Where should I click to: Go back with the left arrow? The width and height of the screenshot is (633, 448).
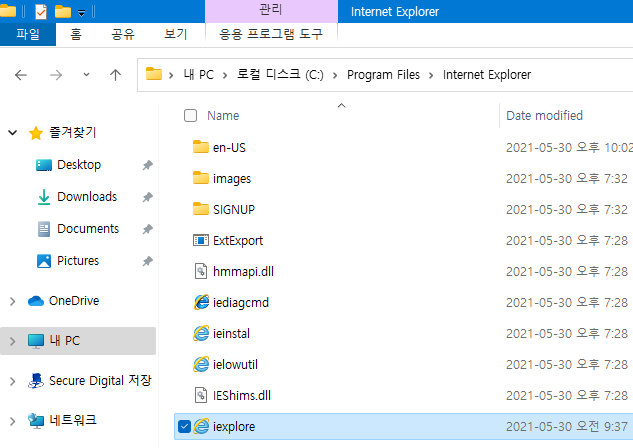[21, 75]
